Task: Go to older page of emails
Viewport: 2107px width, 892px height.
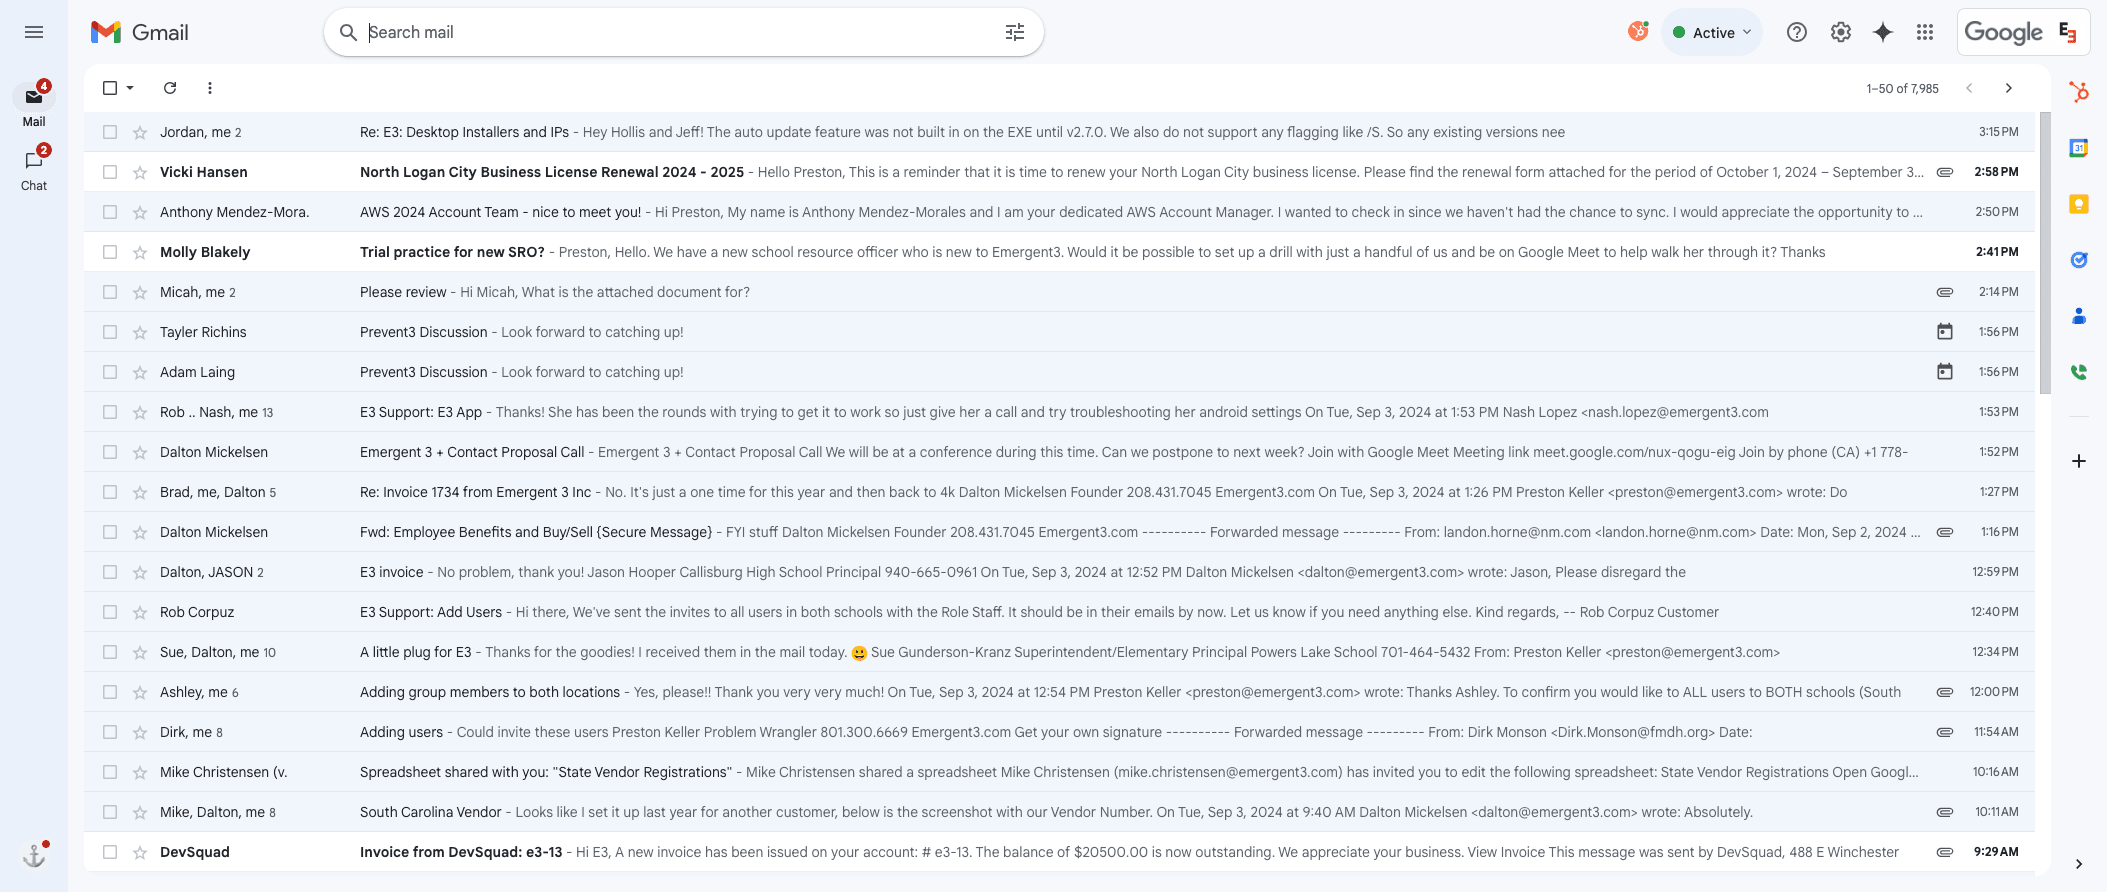Action: pyautogui.click(x=2009, y=88)
